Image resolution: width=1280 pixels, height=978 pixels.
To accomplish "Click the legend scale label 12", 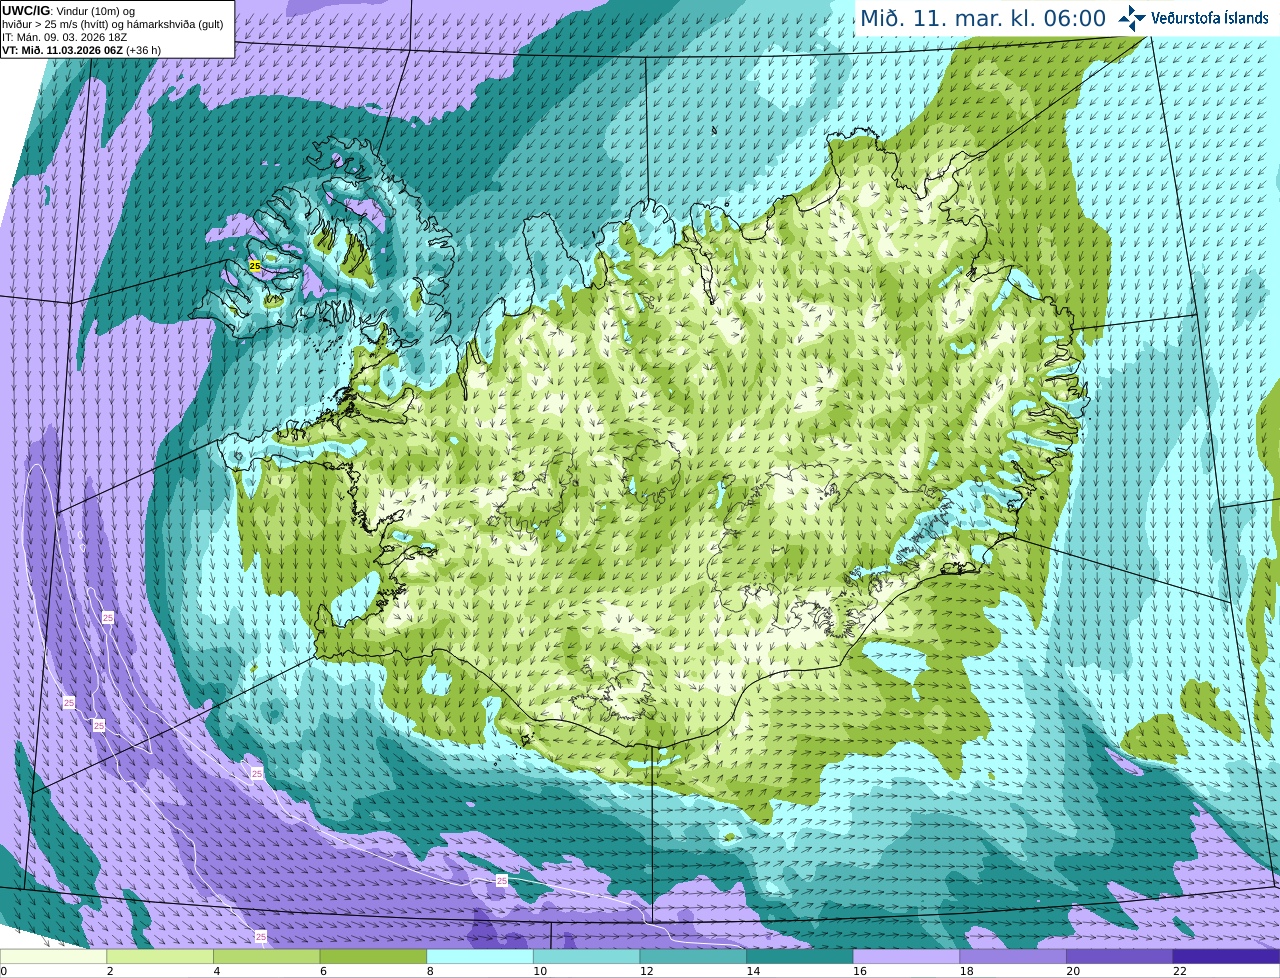I will [x=647, y=971].
